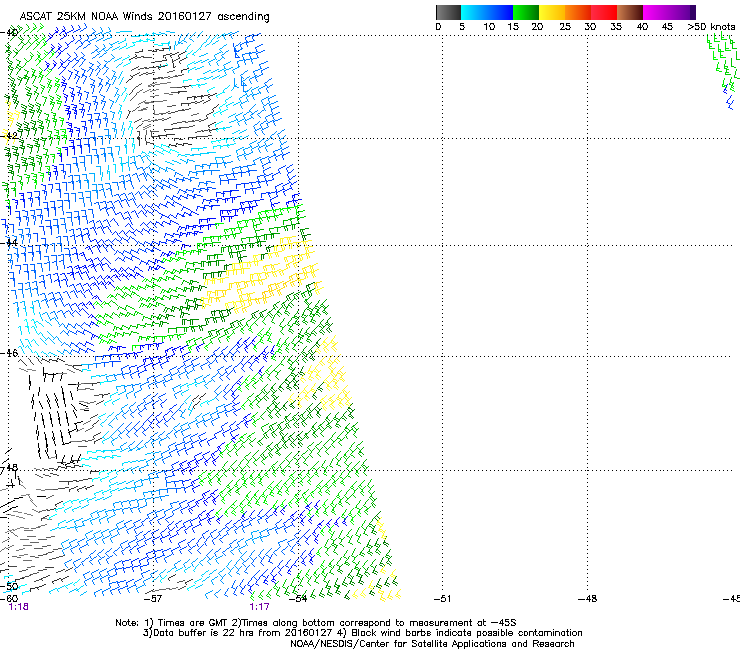Click the purple '1:18' swath time label
This screenshot has width=740, height=650.
click(x=18, y=607)
